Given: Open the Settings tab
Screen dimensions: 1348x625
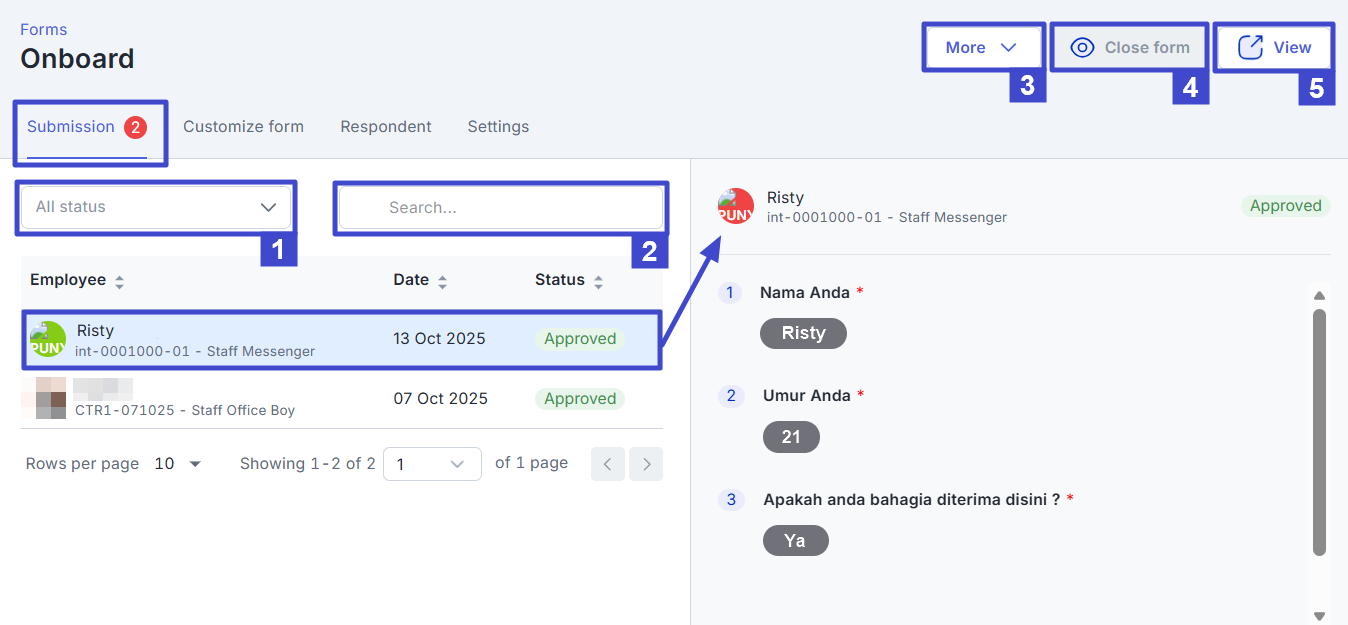Looking at the screenshot, I should pyautogui.click(x=498, y=127).
